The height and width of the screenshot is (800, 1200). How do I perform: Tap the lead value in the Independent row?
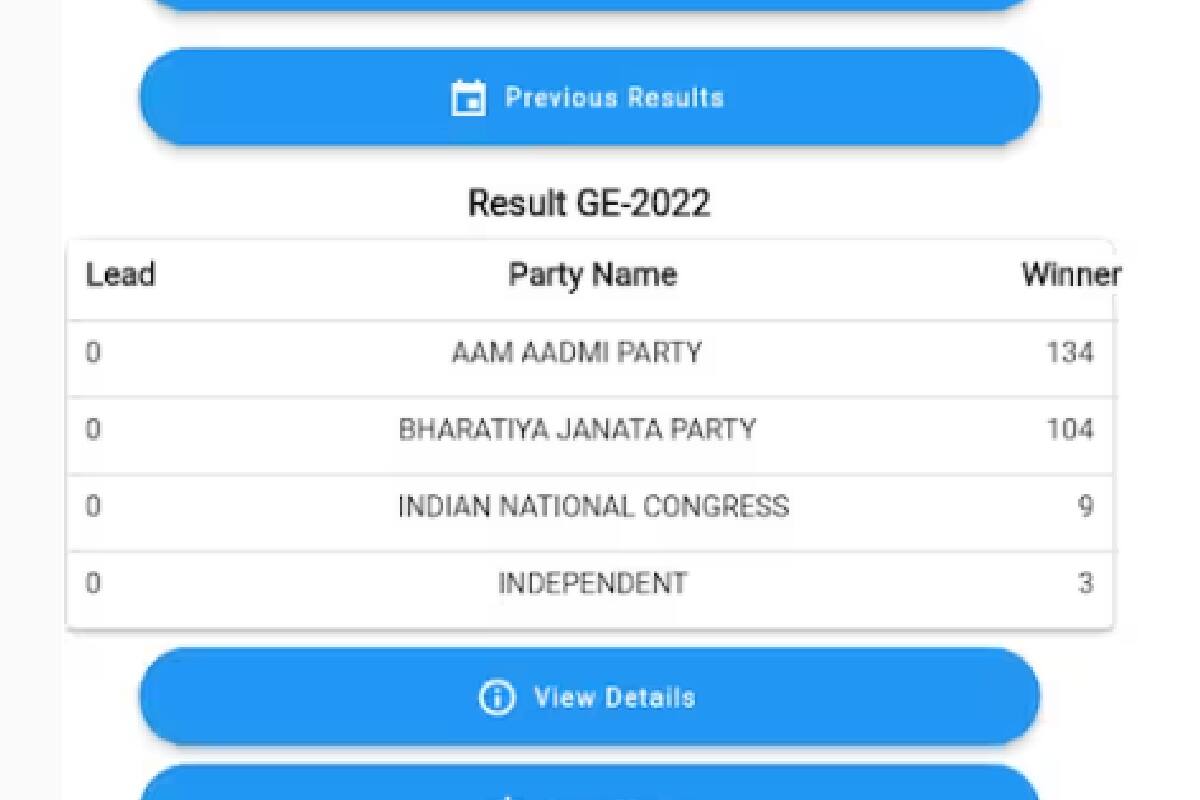[93, 584]
